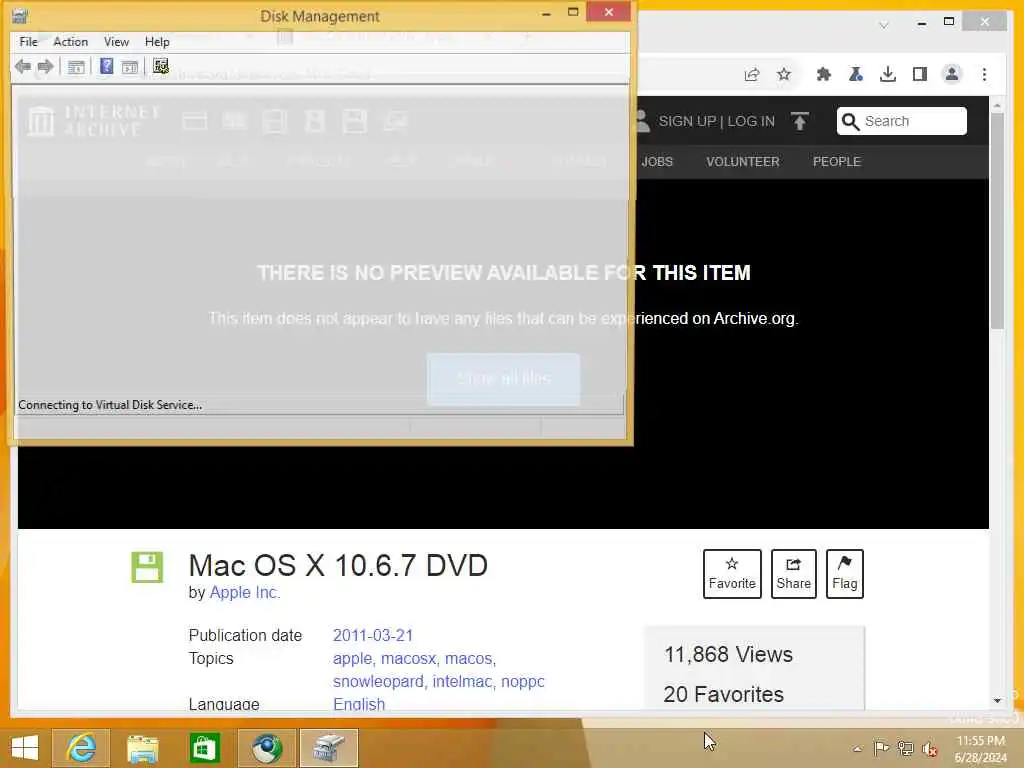Click the Back arrow in Disk Management toolbar
1024x768 pixels.
coord(23,66)
